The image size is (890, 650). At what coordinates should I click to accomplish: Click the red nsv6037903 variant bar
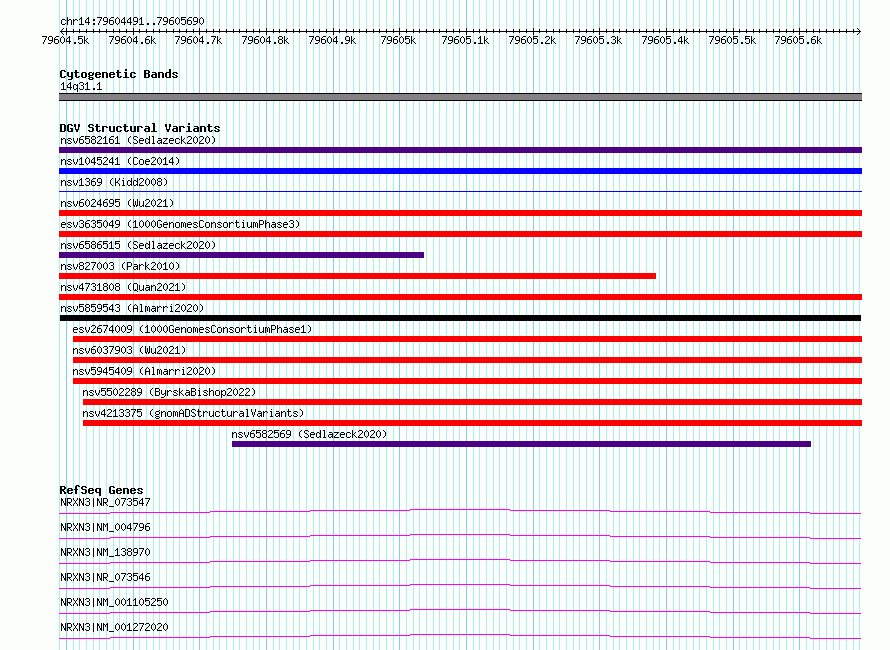[x=467, y=360]
